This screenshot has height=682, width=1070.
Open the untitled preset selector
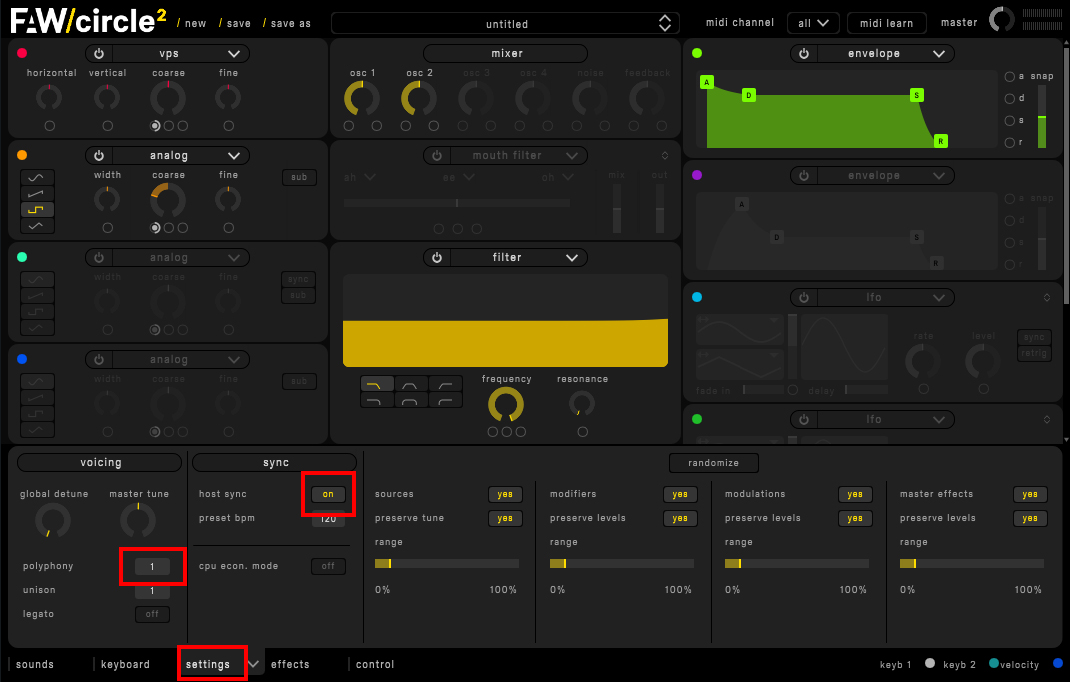(505, 24)
